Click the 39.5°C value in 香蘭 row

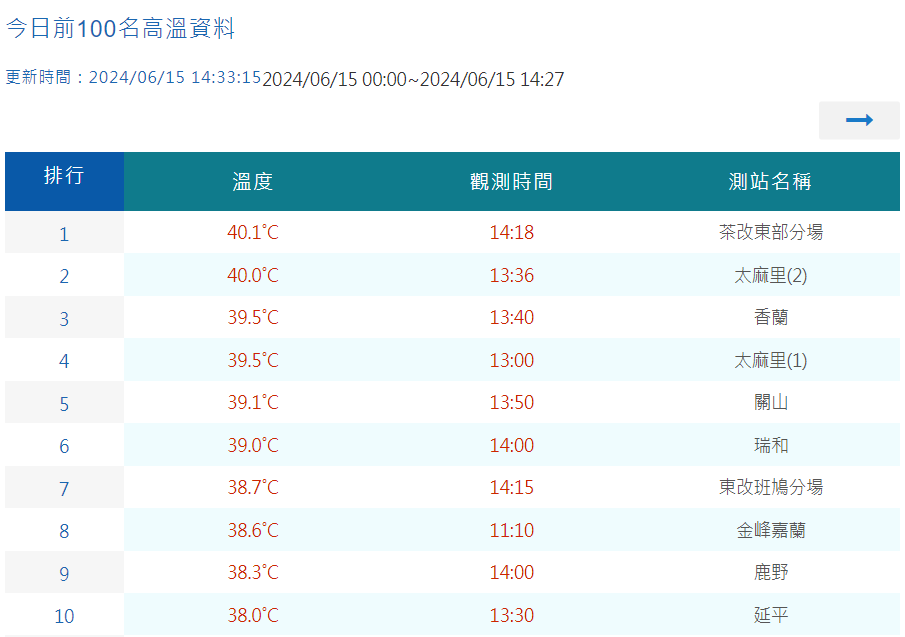pos(253,317)
